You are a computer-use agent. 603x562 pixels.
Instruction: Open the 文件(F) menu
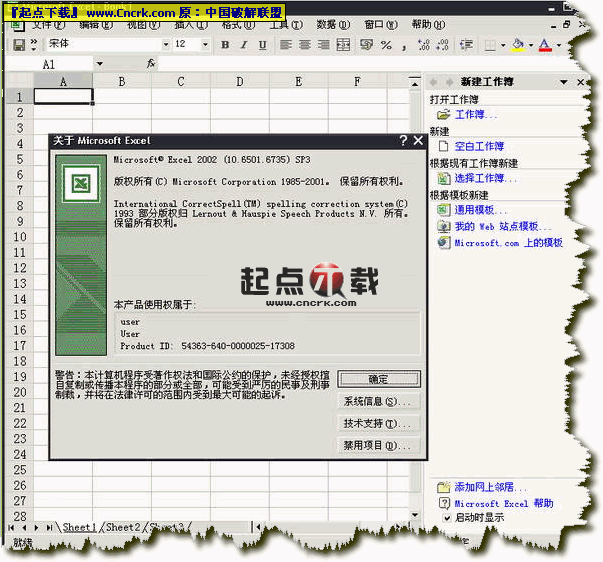point(48,25)
